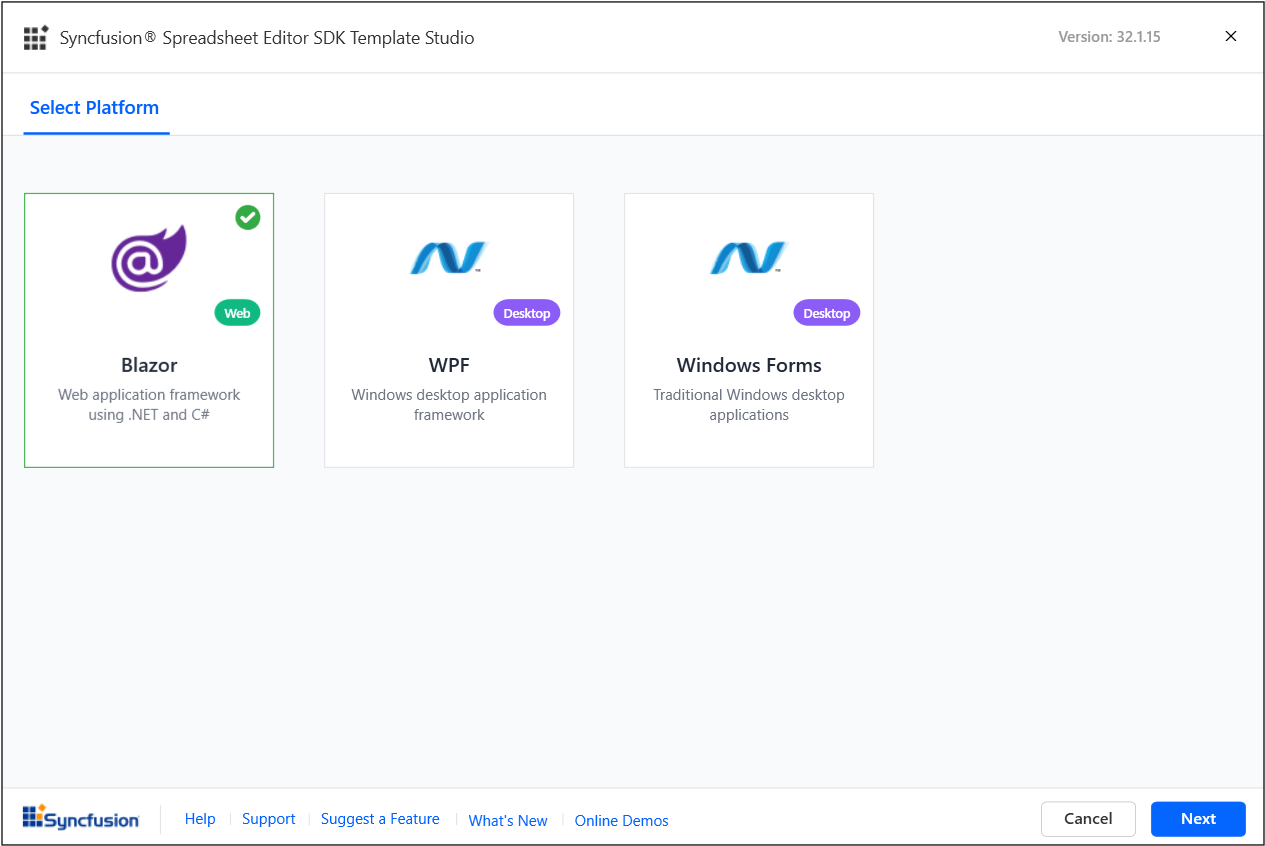Open the Online Demos link

tap(621, 820)
